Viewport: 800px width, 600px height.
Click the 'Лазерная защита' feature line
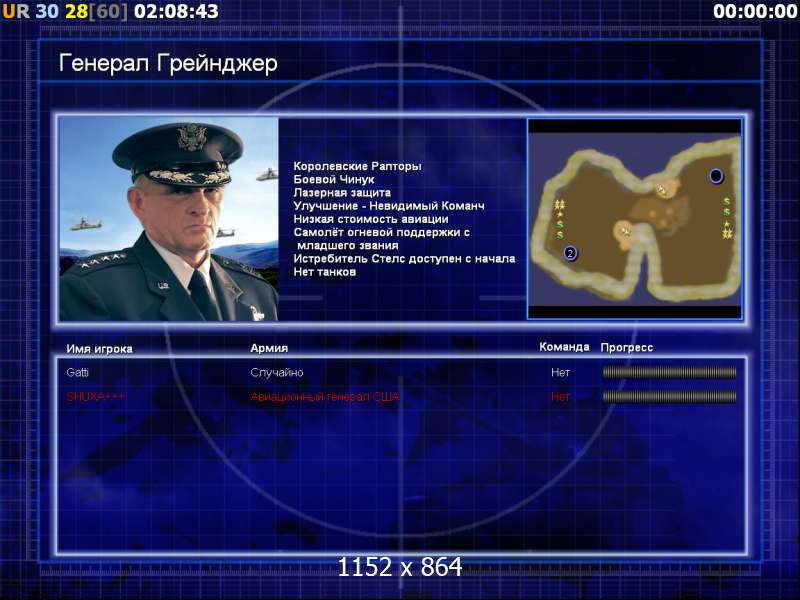pos(342,193)
